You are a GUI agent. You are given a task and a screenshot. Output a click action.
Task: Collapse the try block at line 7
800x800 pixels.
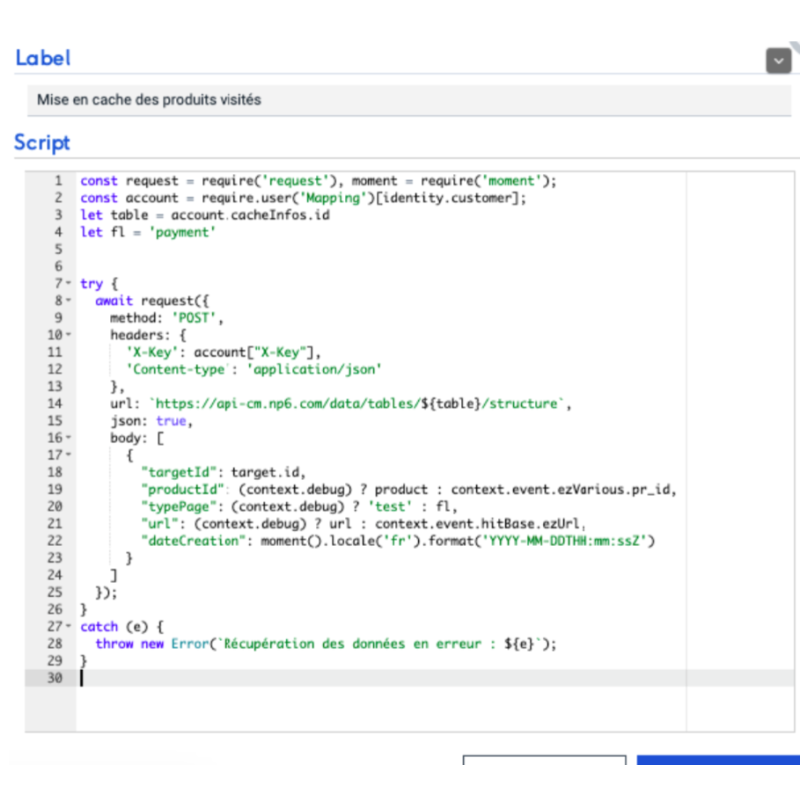coord(68,284)
